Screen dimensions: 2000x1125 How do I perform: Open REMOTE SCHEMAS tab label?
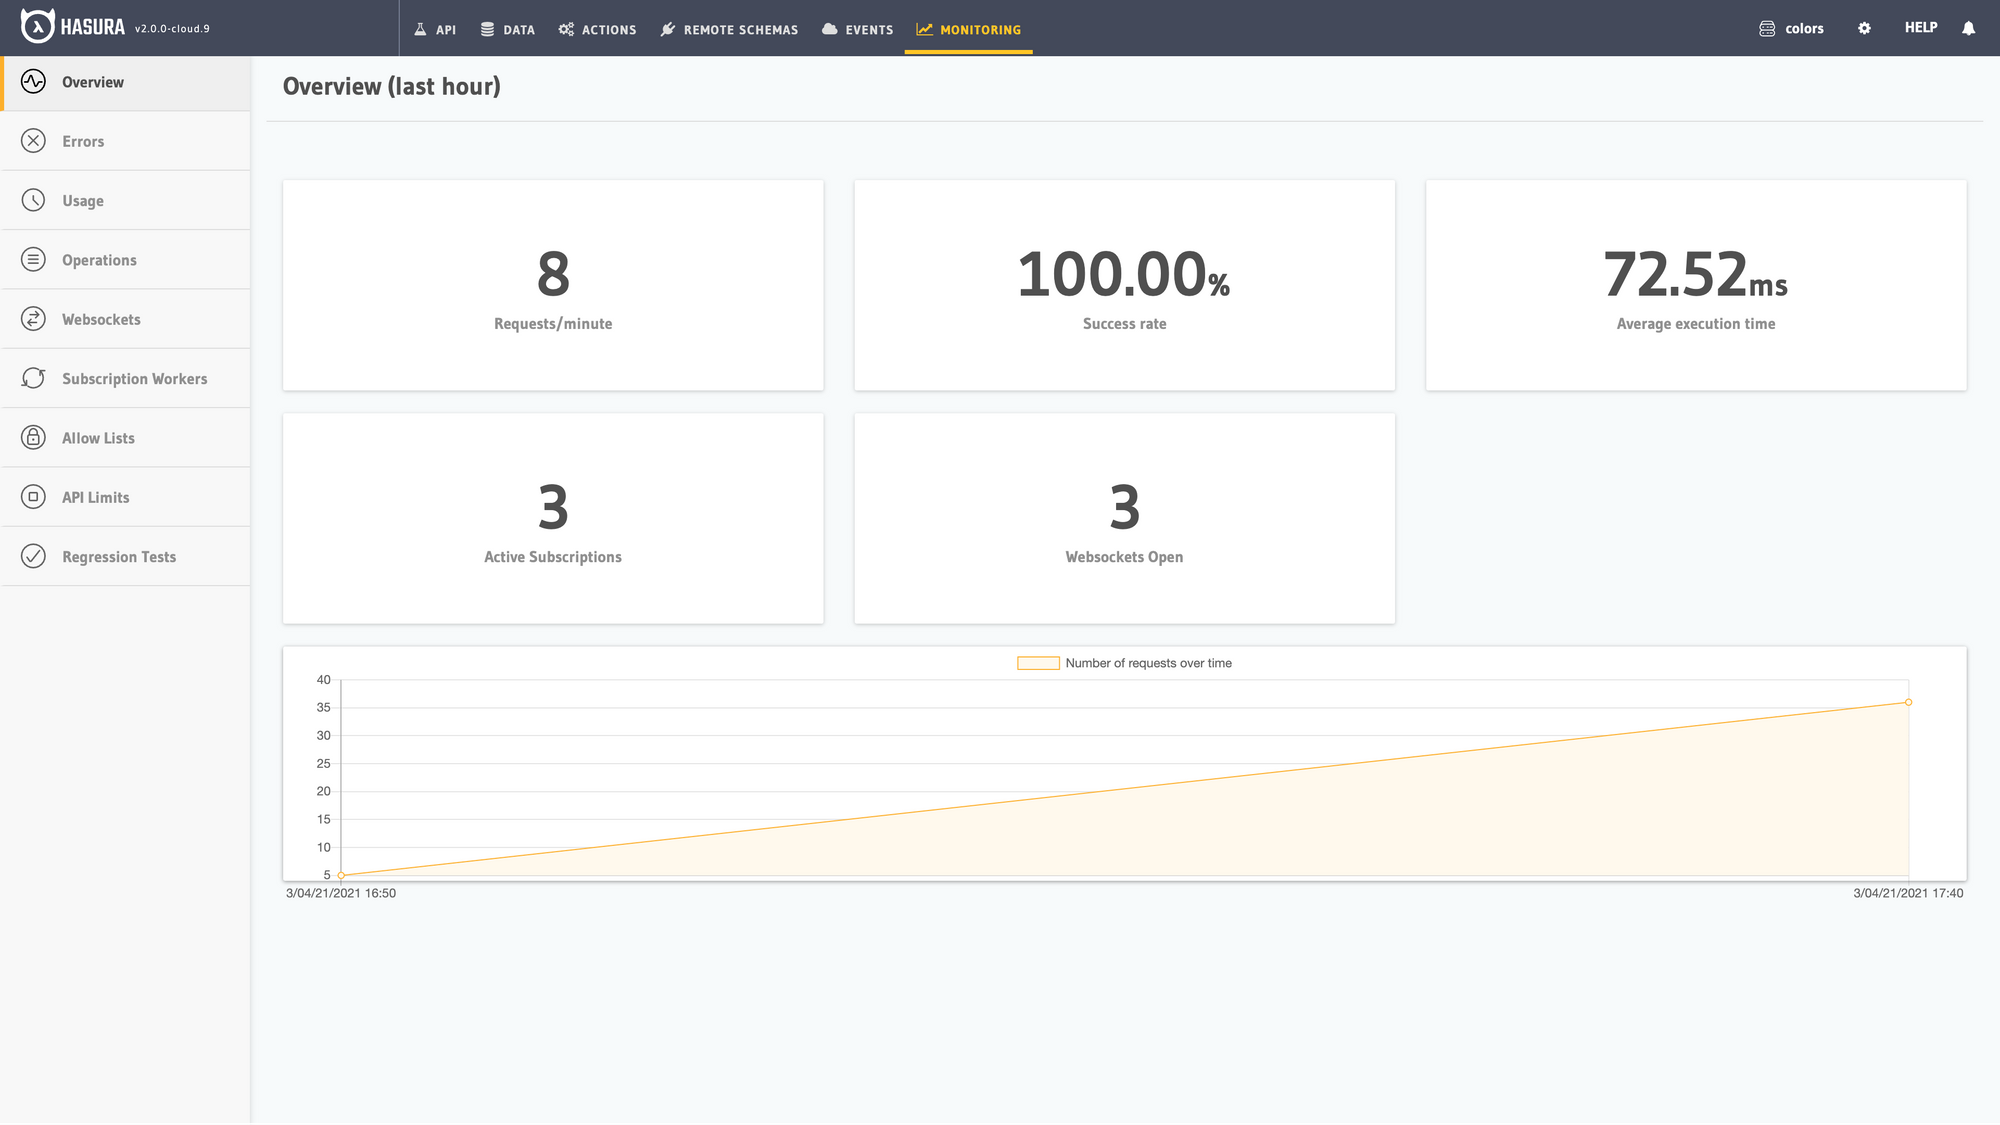coord(741,30)
